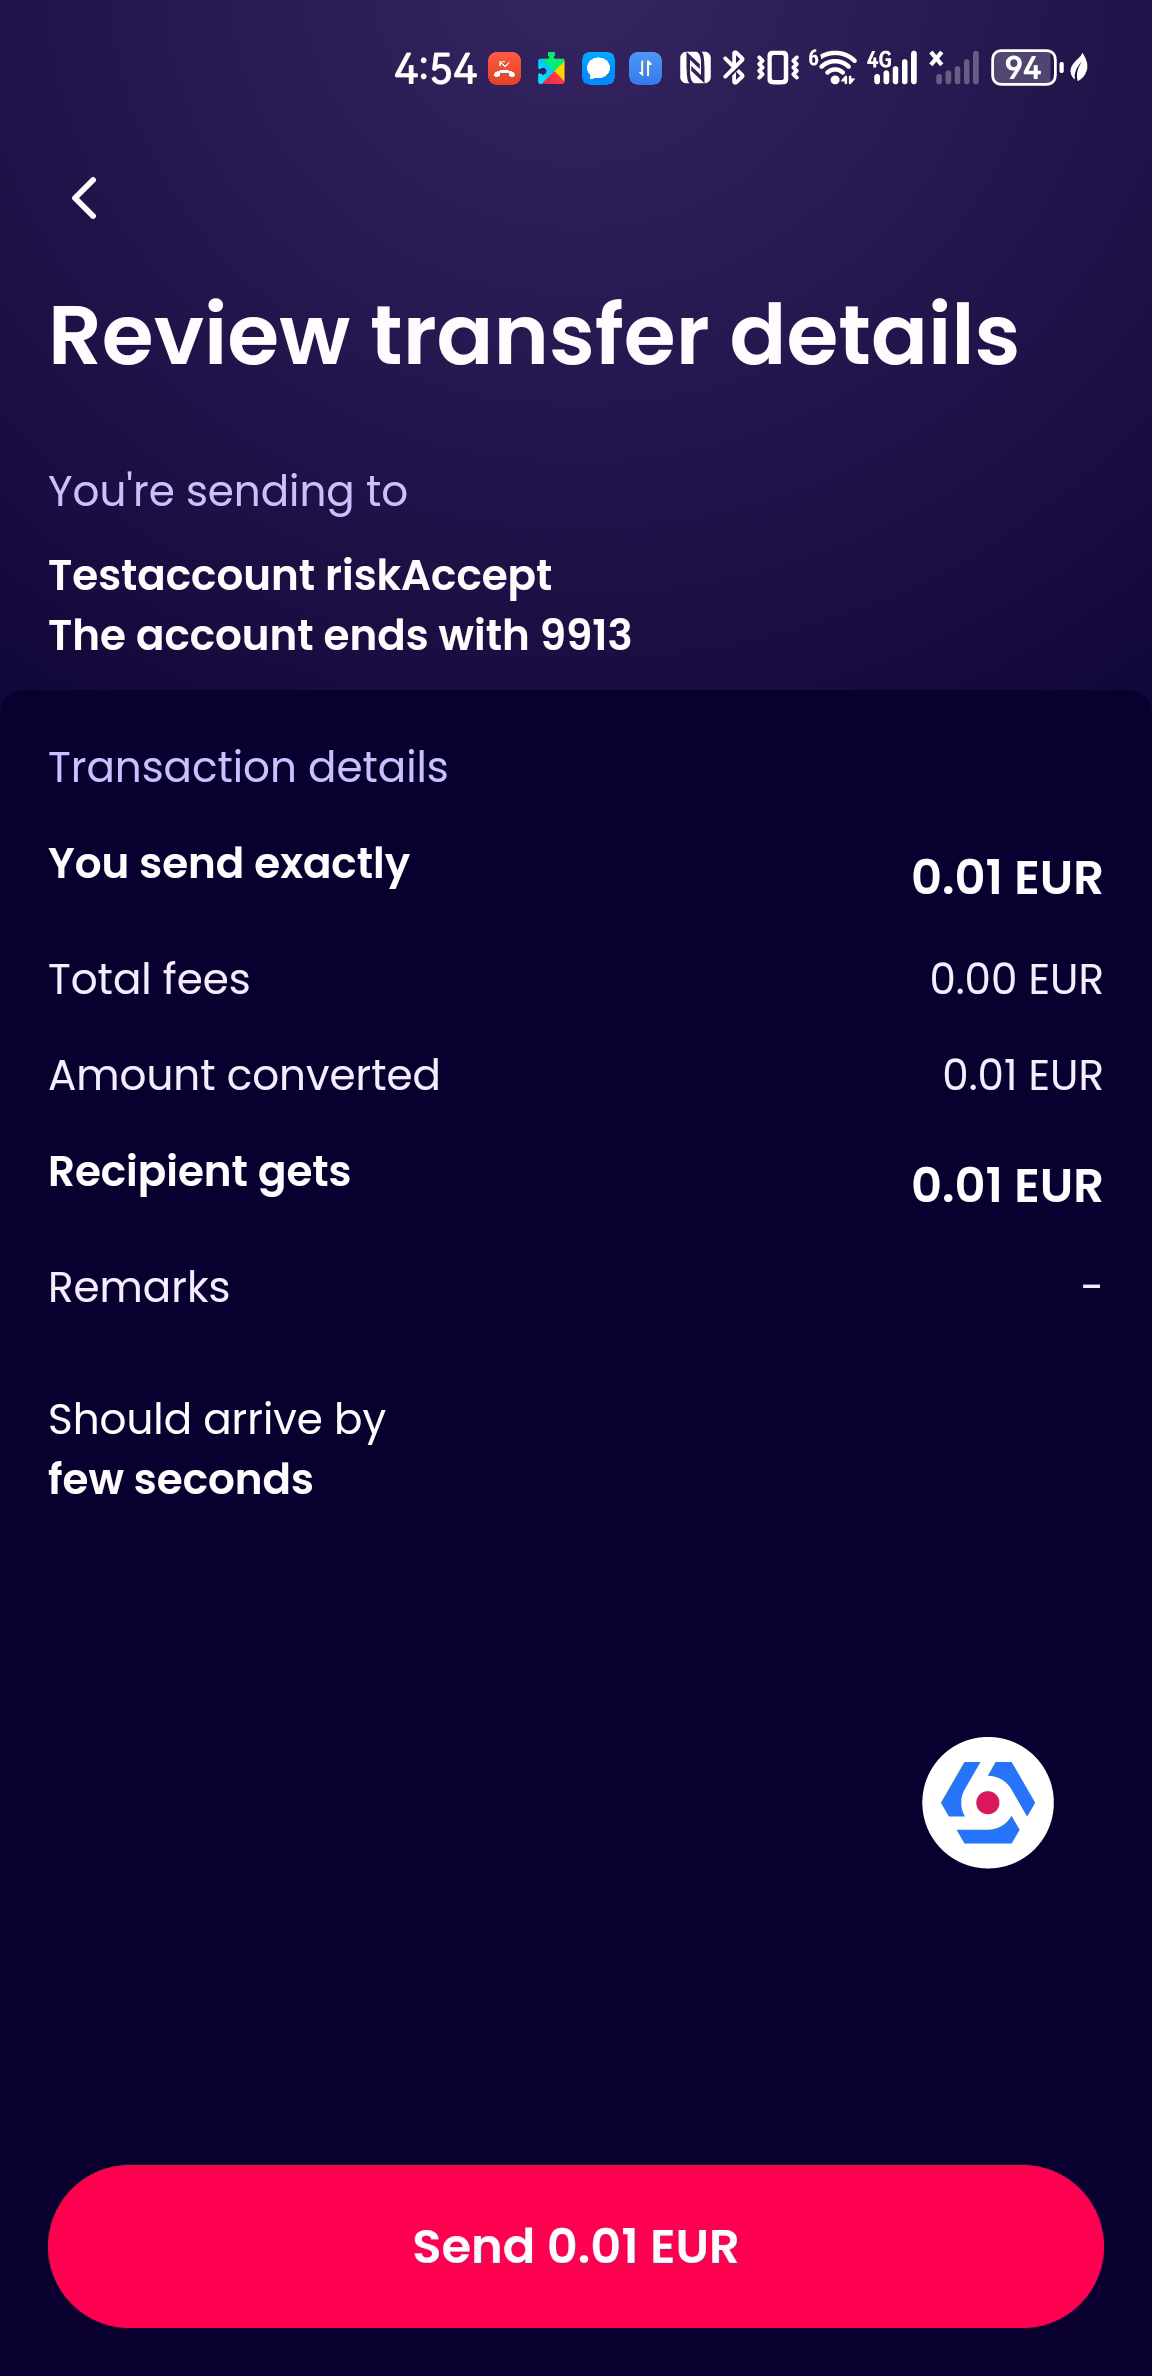Tap the Amount converted row value
The height and width of the screenshot is (2376, 1152).
(x=1022, y=1075)
